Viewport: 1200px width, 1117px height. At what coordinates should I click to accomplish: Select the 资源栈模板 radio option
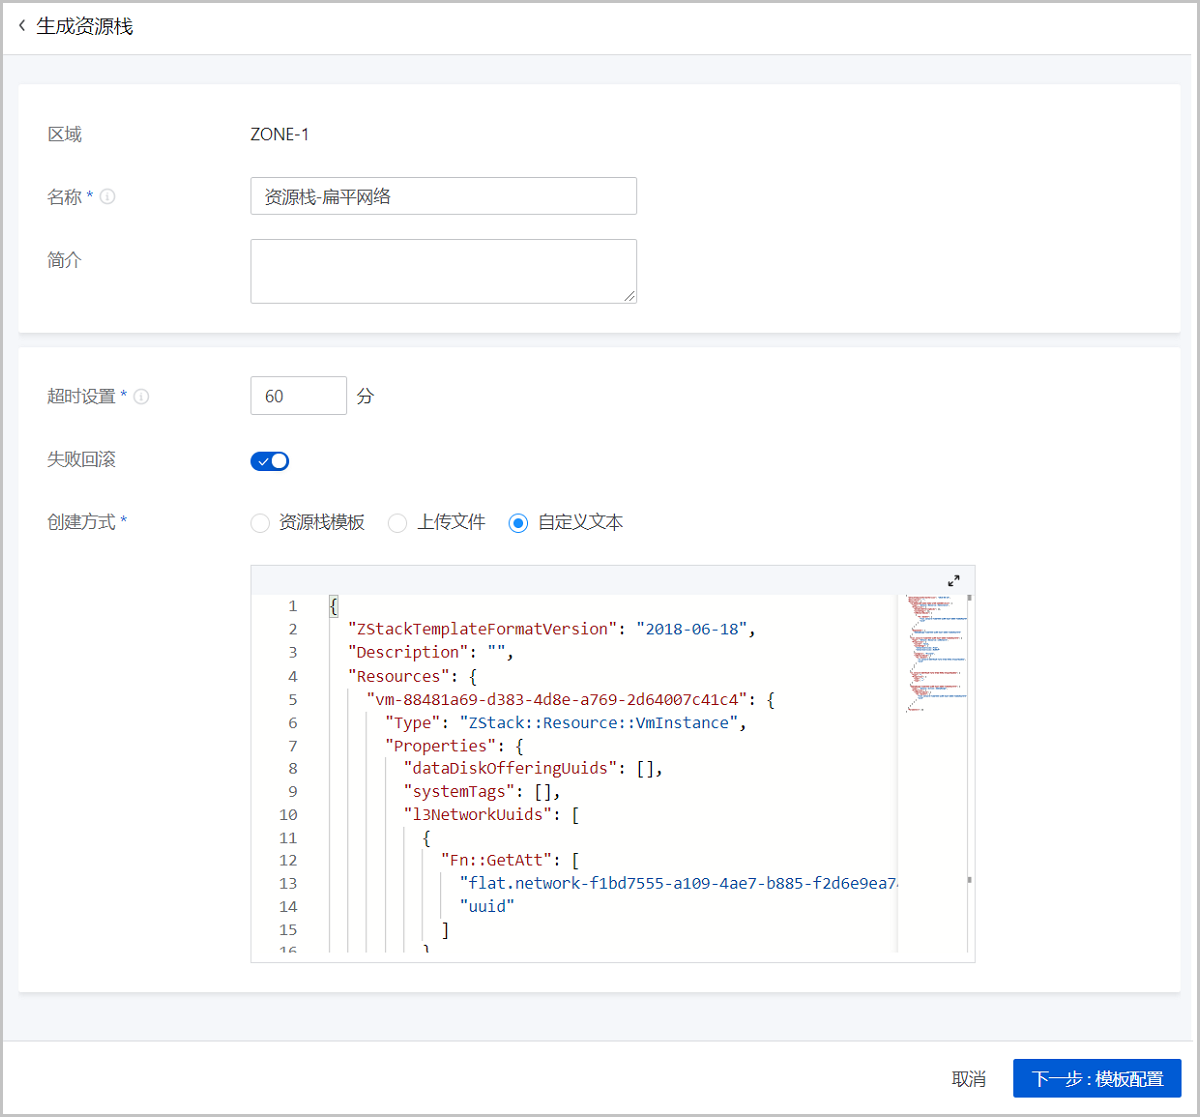point(260,523)
